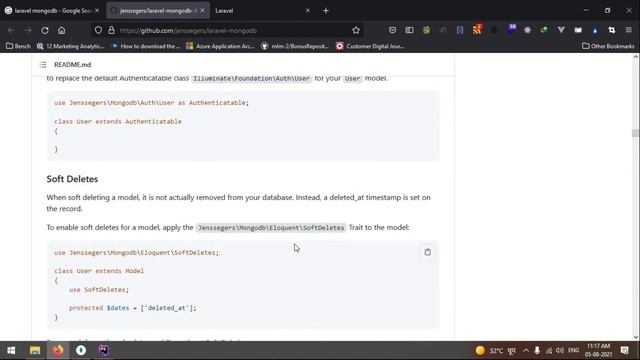
Task: Open the tracking protection shield icon
Action: pyautogui.click(x=98, y=30)
